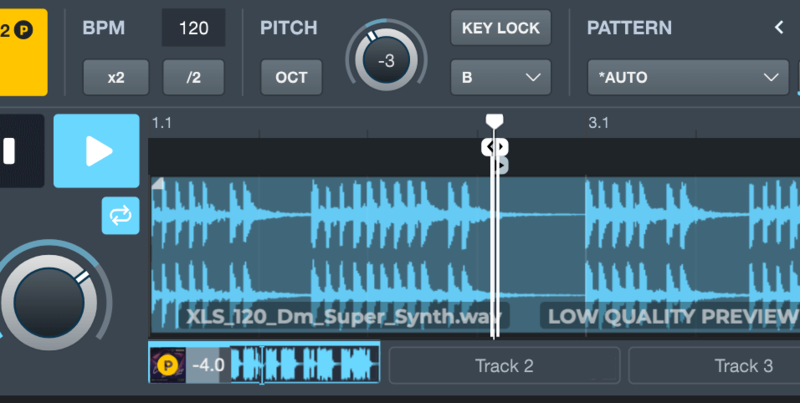This screenshot has width=800, height=403.
Task: Click the left-right arrows handle under the playhead
Action: coord(494,147)
